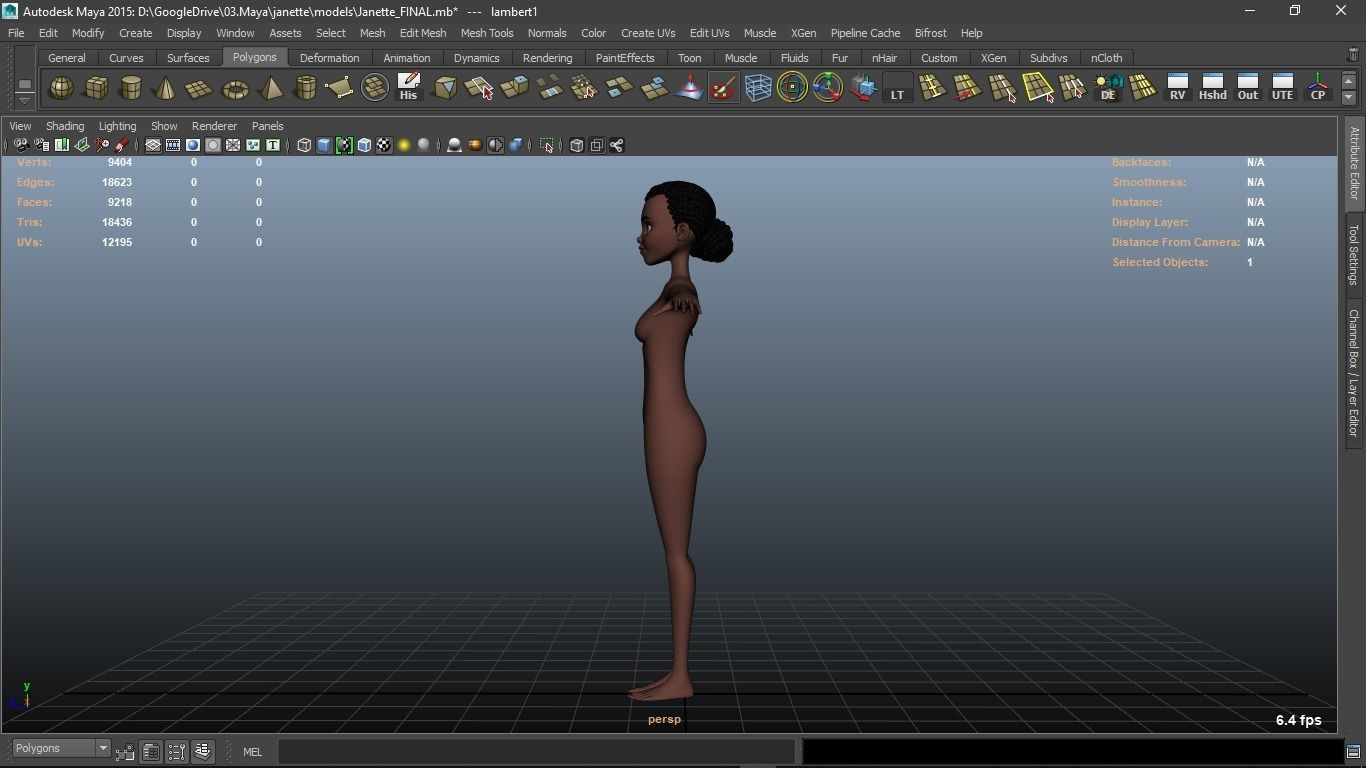Click the Shelf Editor tab icon at left

tap(25, 84)
